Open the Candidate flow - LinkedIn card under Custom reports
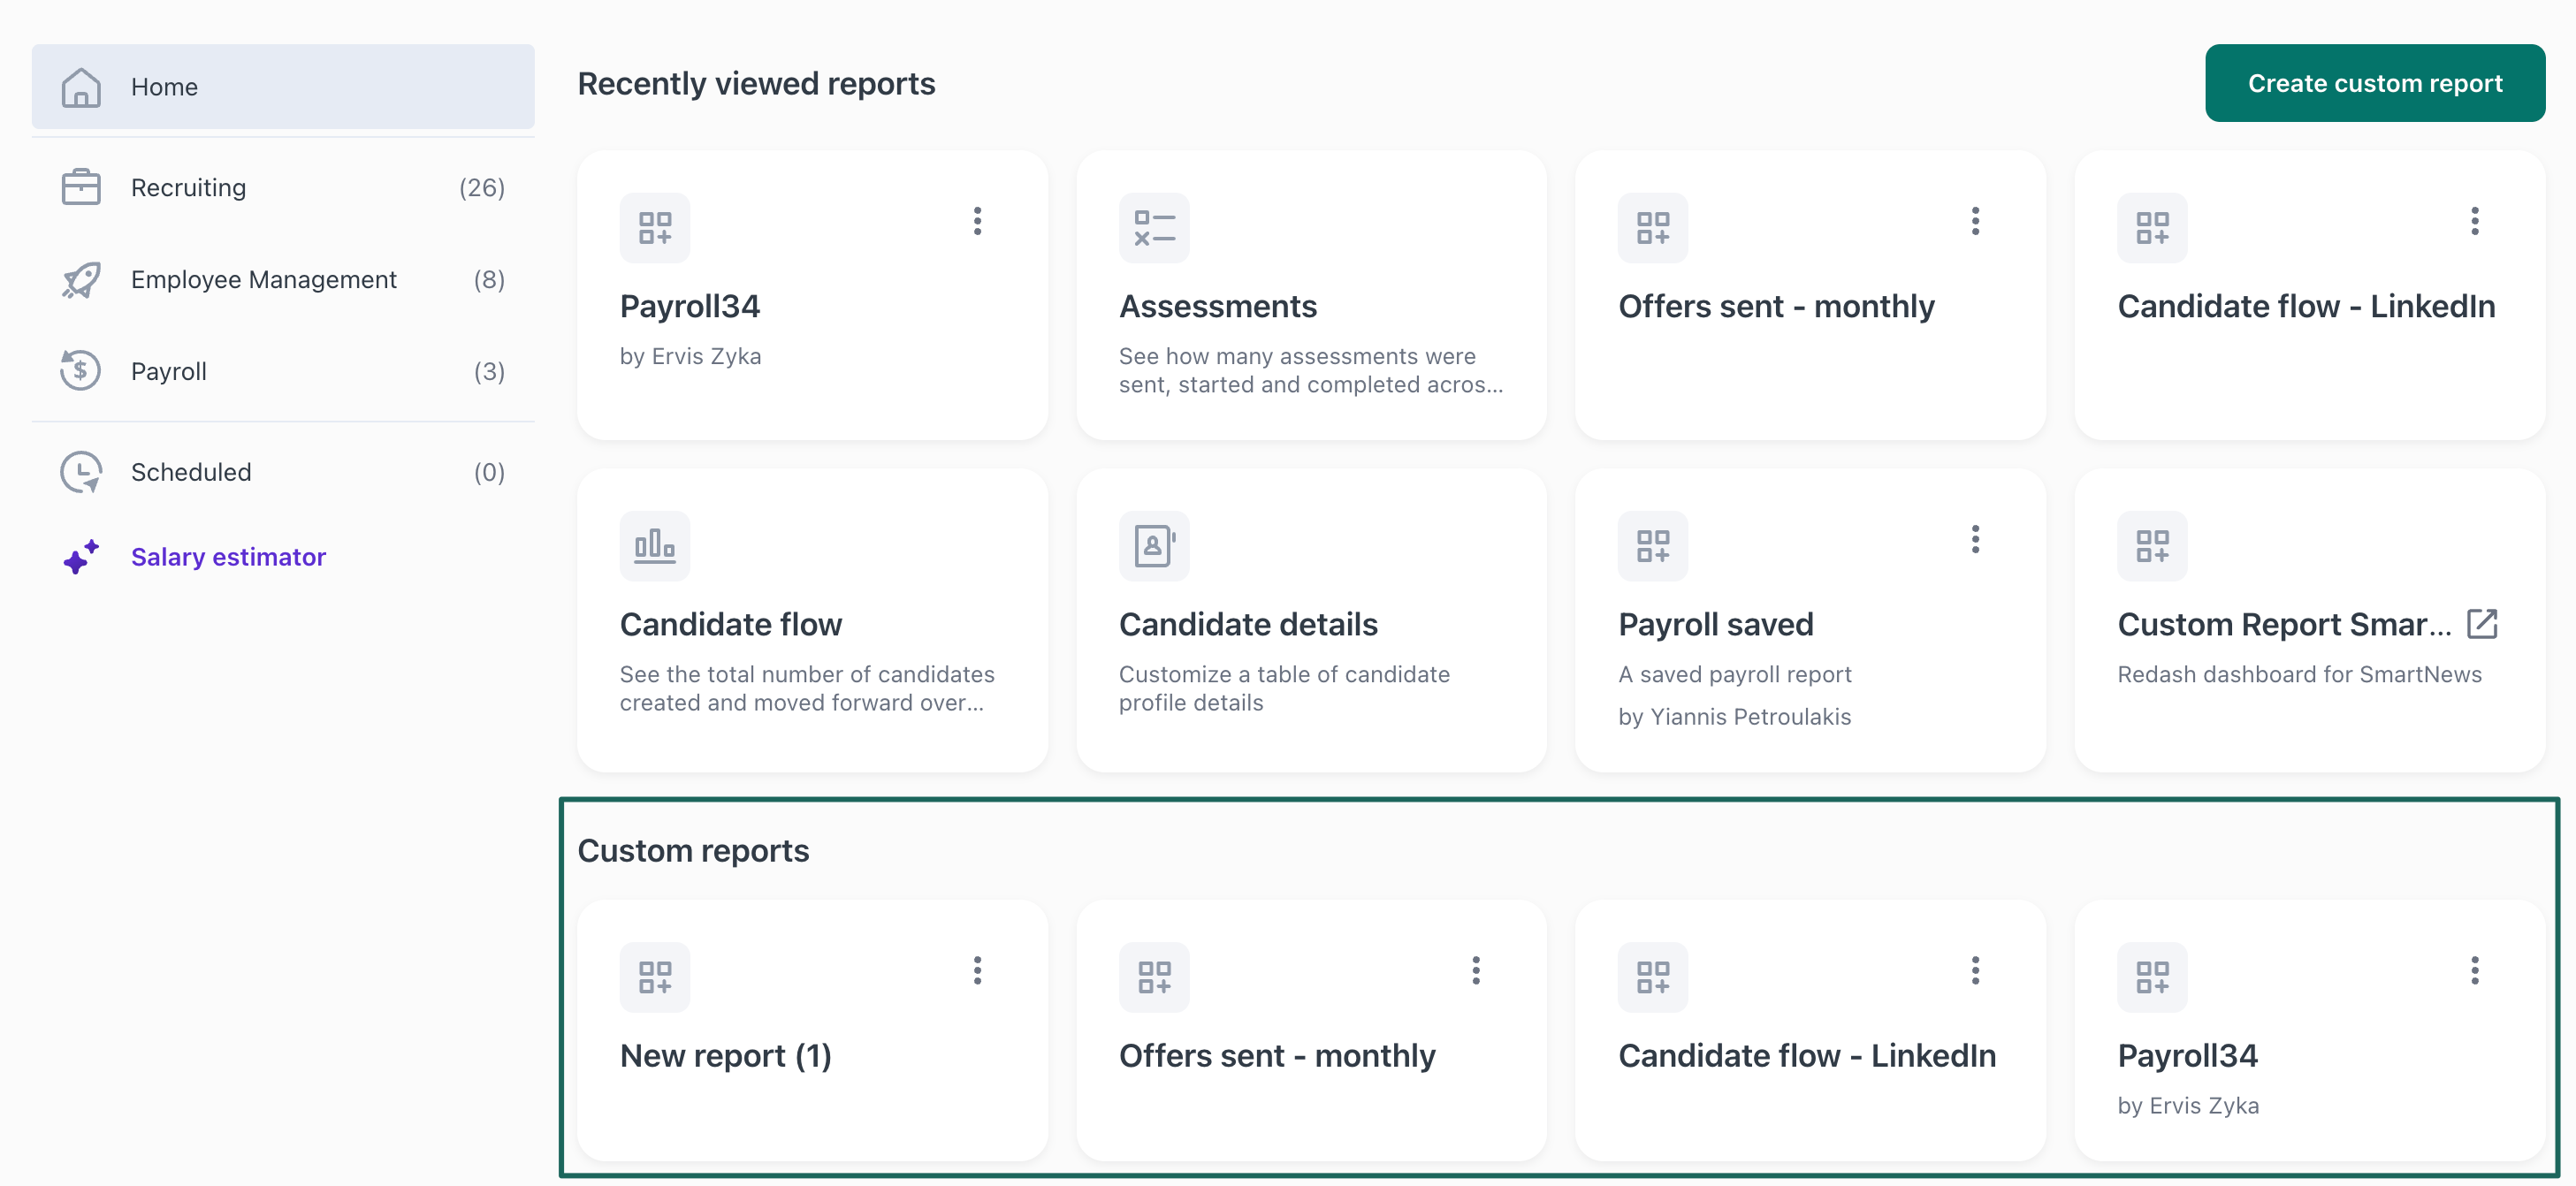This screenshot has width=2576, height=1186. [x=1807, y=1055]
